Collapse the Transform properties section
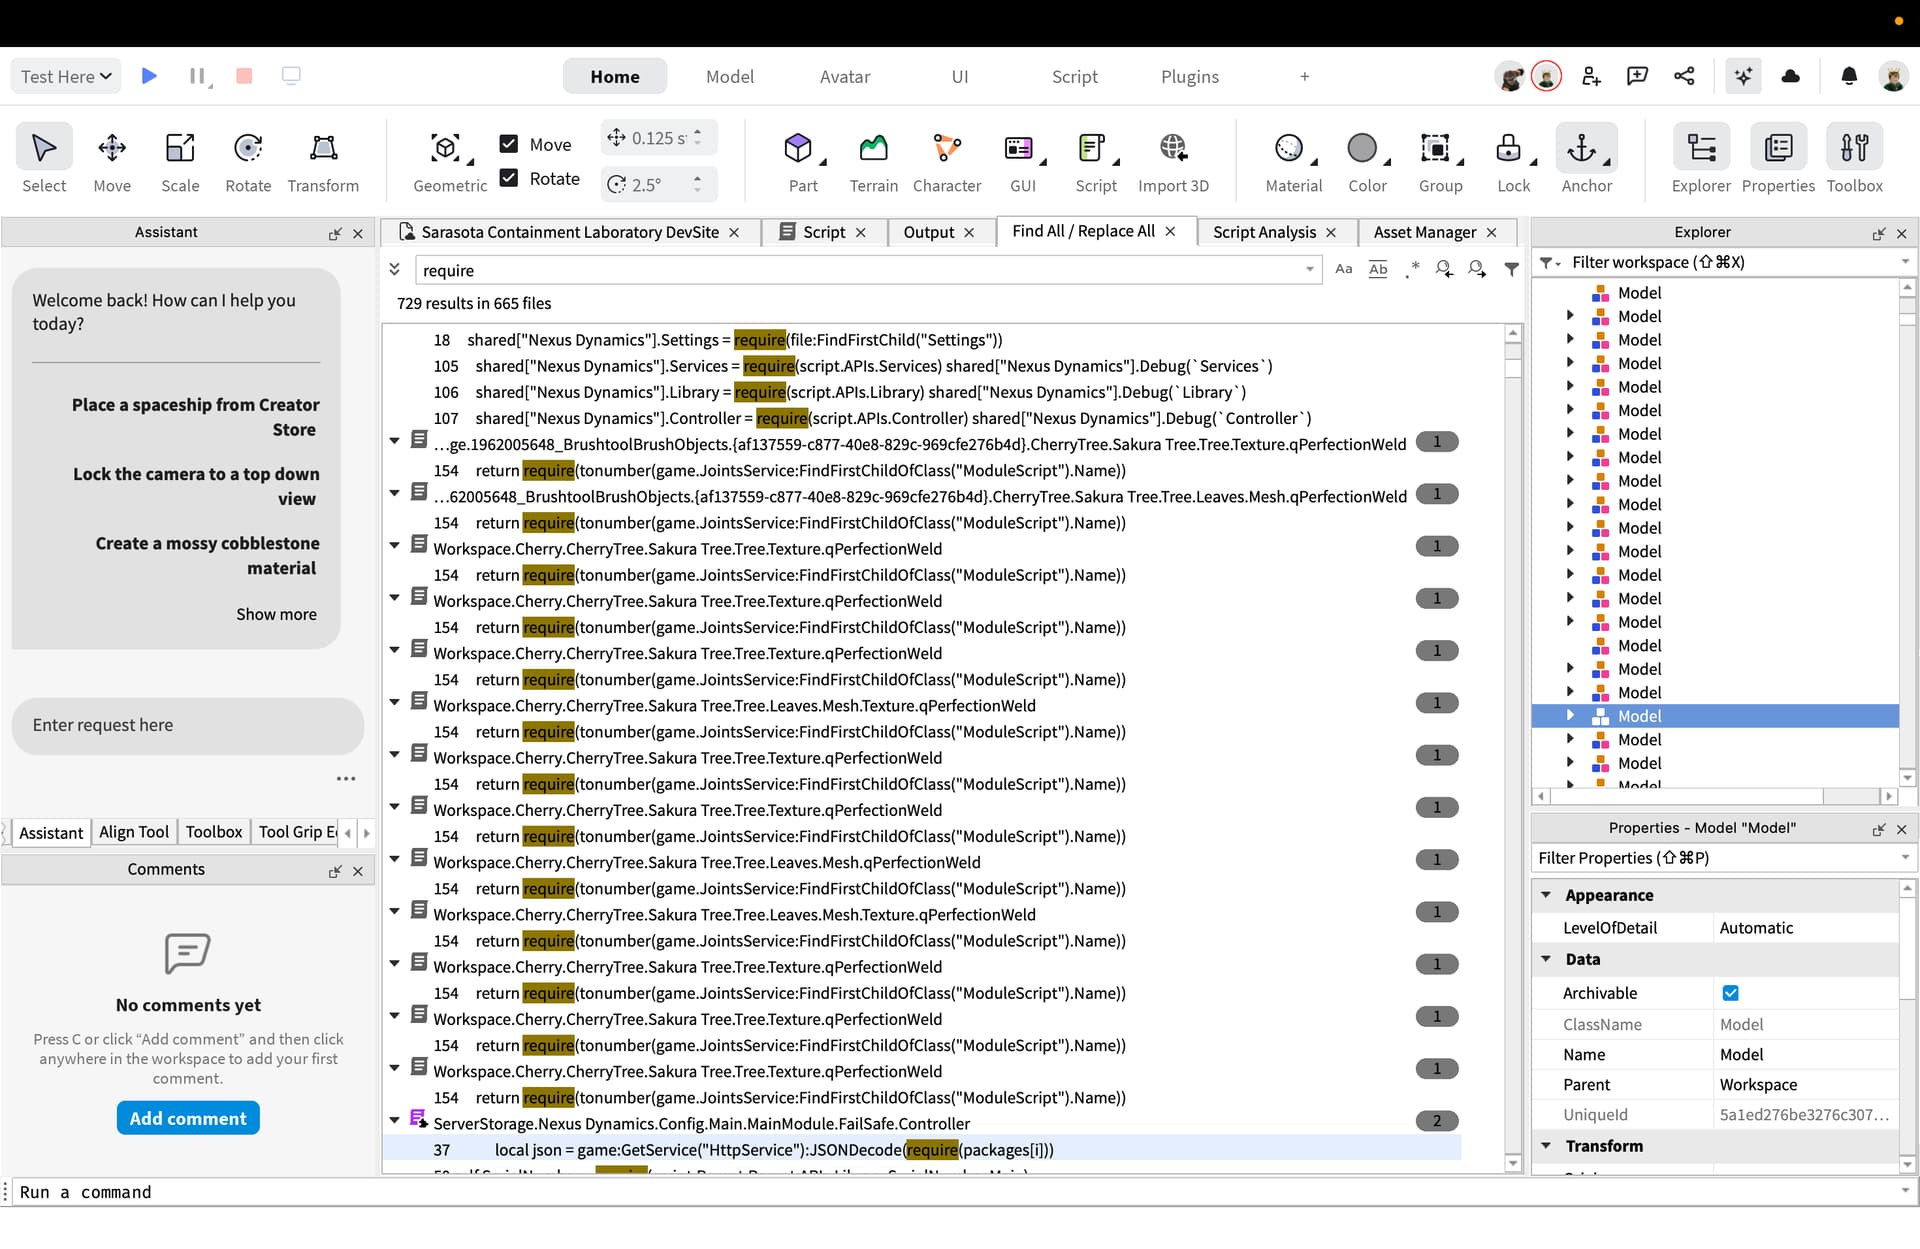The image size is (1920, 1249). 1546,1146
